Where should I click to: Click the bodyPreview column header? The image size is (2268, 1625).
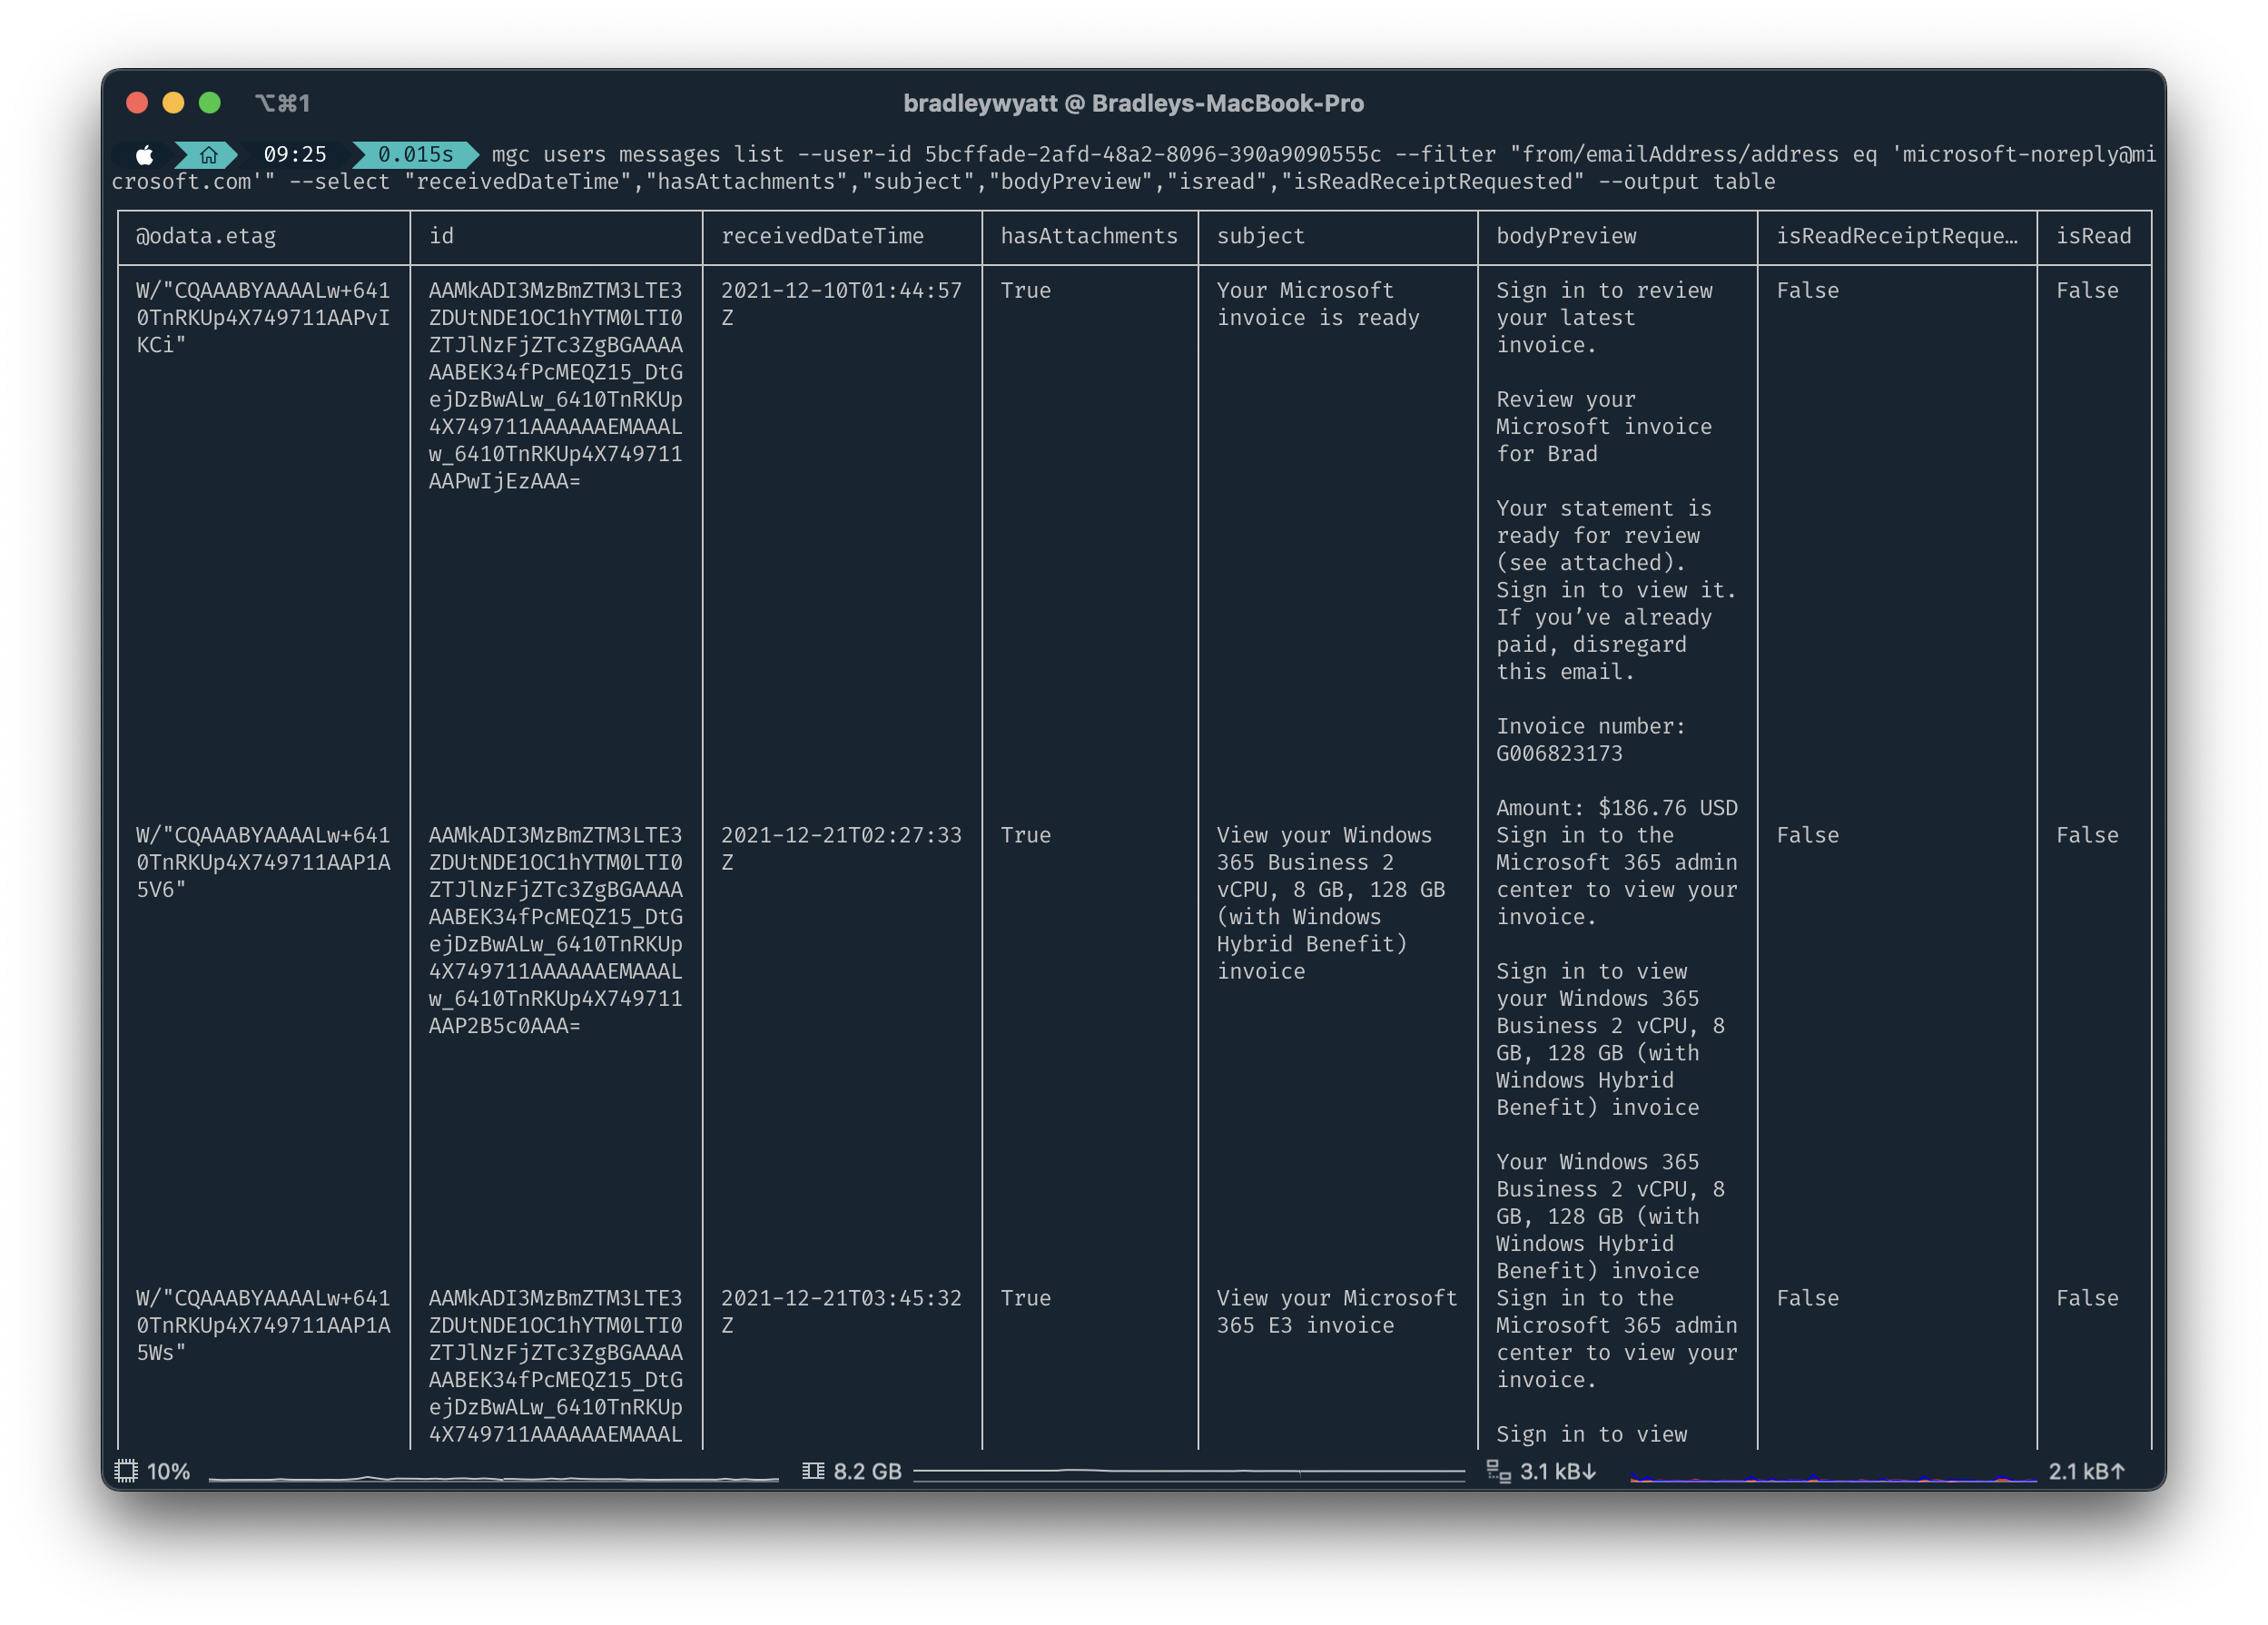point(1566,236)
